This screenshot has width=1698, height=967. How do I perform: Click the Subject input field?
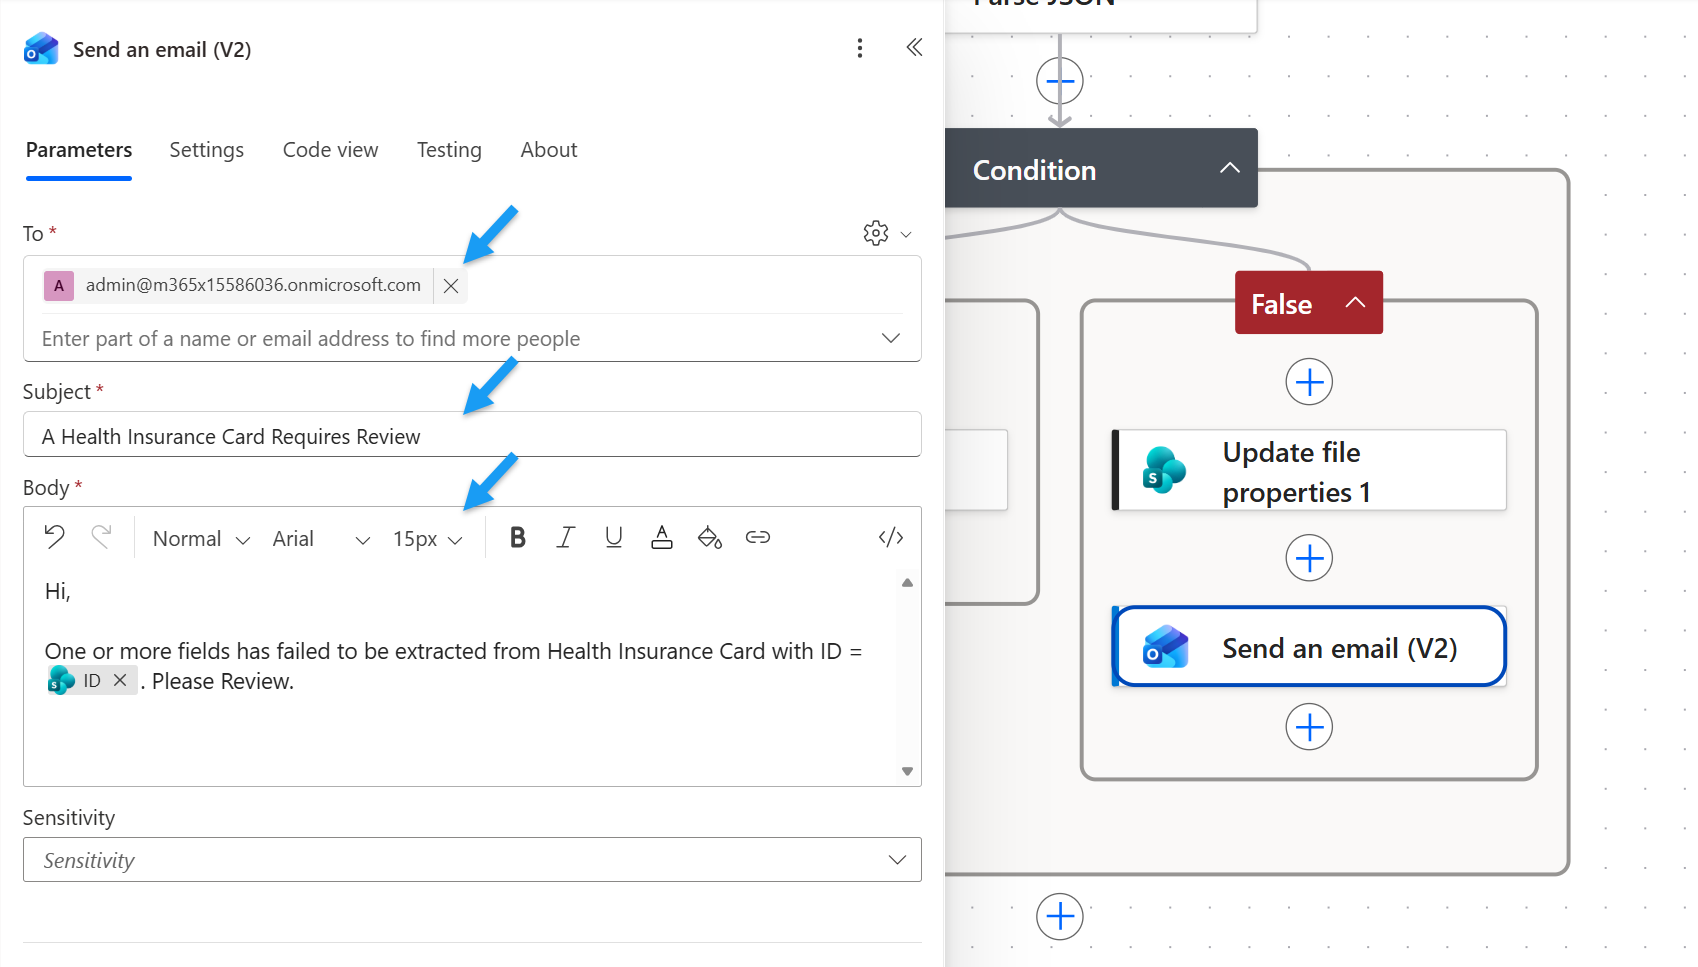[472, 436]
